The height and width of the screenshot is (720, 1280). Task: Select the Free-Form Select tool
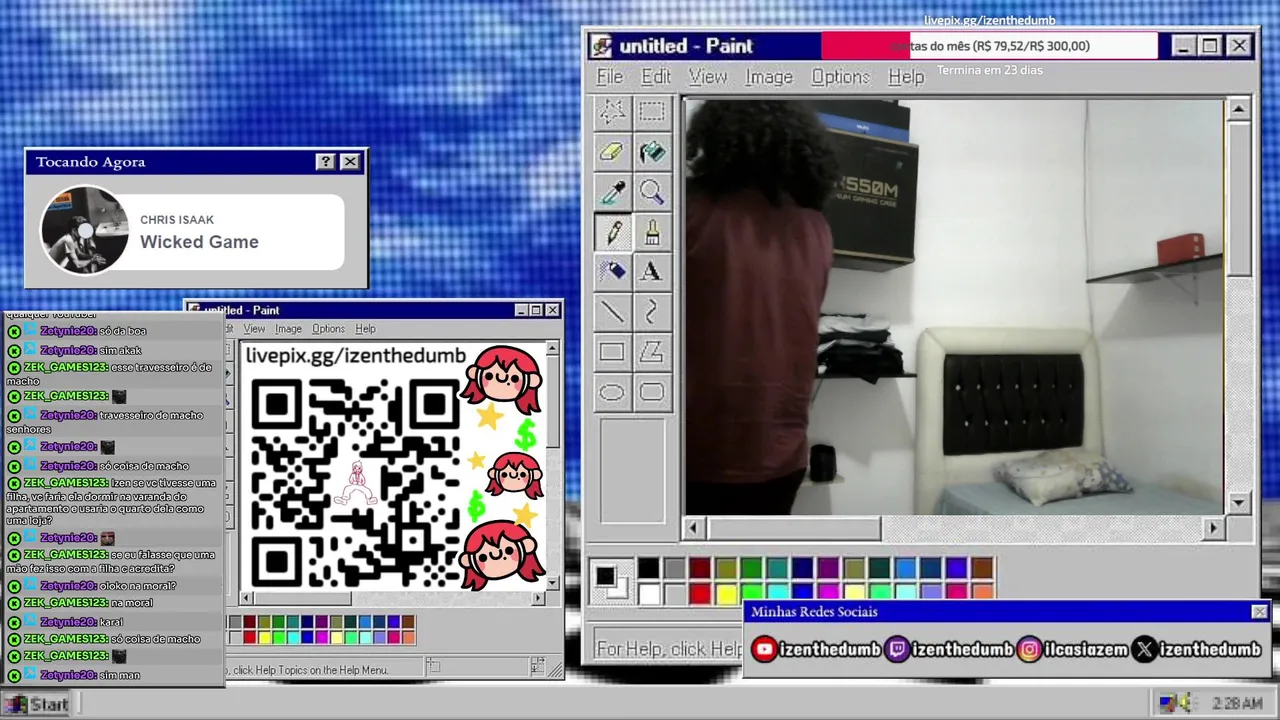[x=612, y=112]
